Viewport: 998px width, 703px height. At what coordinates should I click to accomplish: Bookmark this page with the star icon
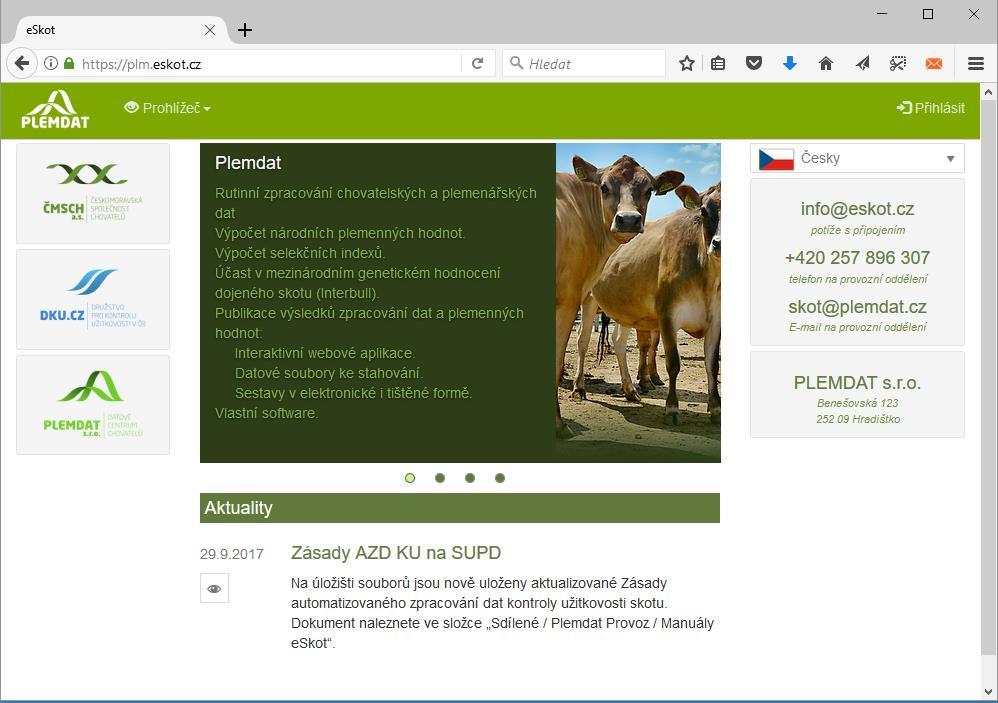coord(686,64)
